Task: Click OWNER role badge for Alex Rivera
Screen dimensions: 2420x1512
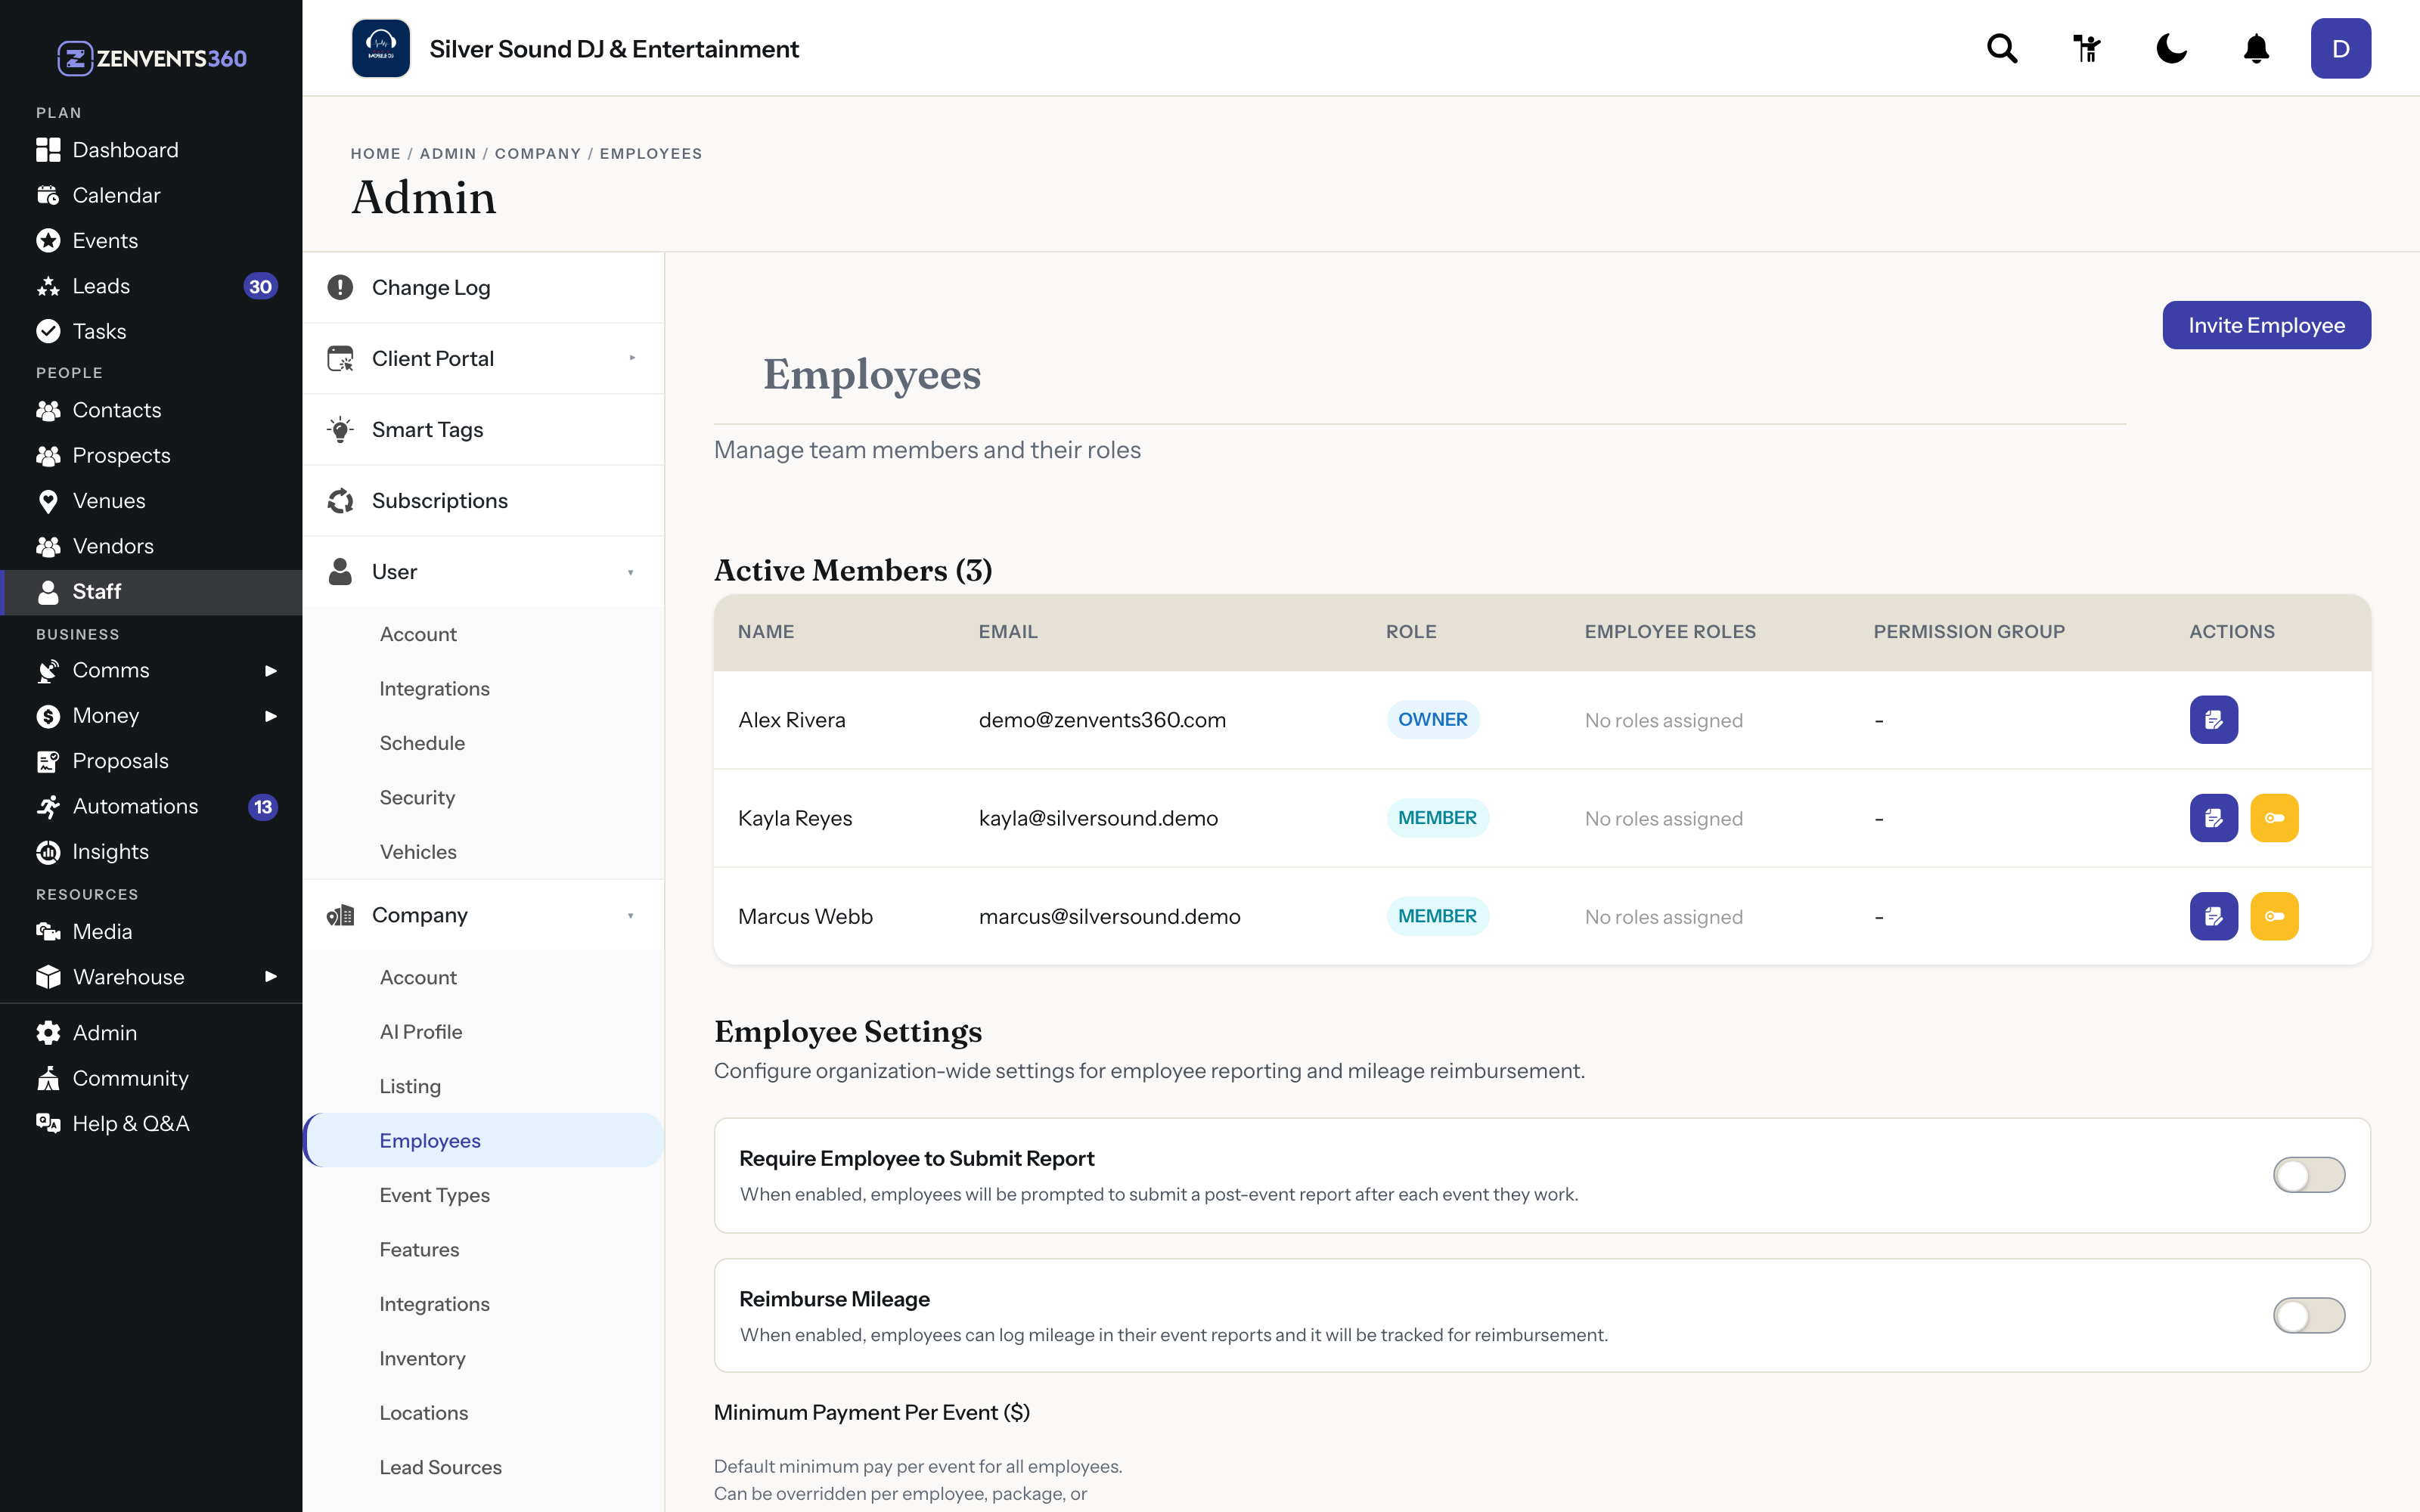Action: (1432, 720)
